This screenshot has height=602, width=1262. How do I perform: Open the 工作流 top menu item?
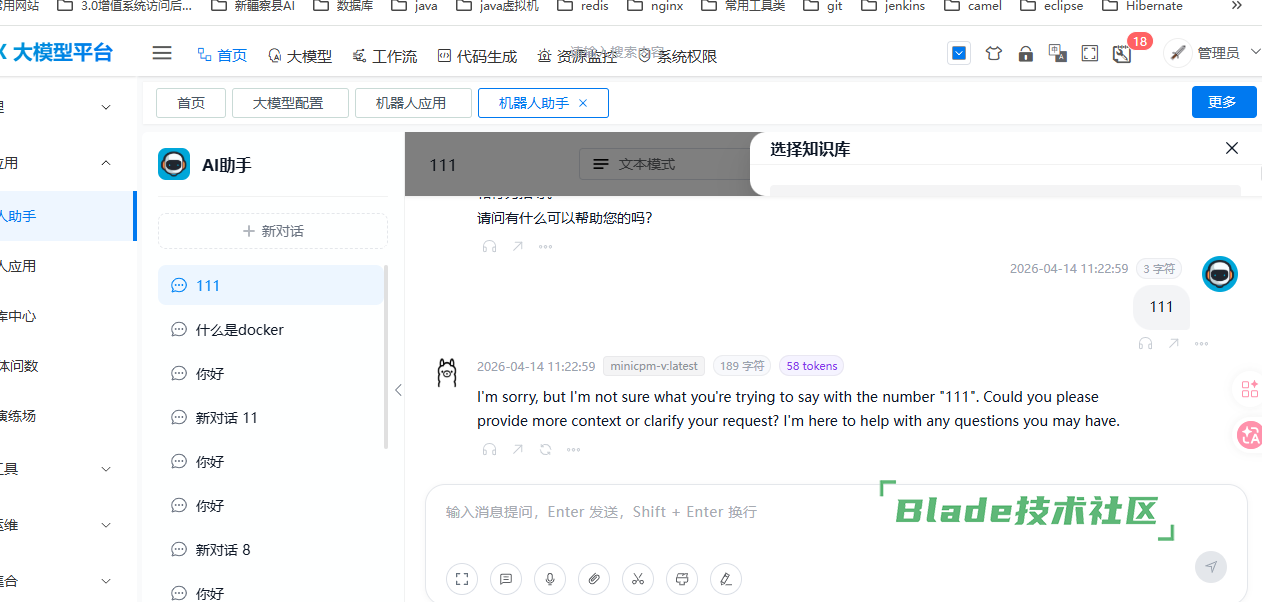tap(384, 56)
